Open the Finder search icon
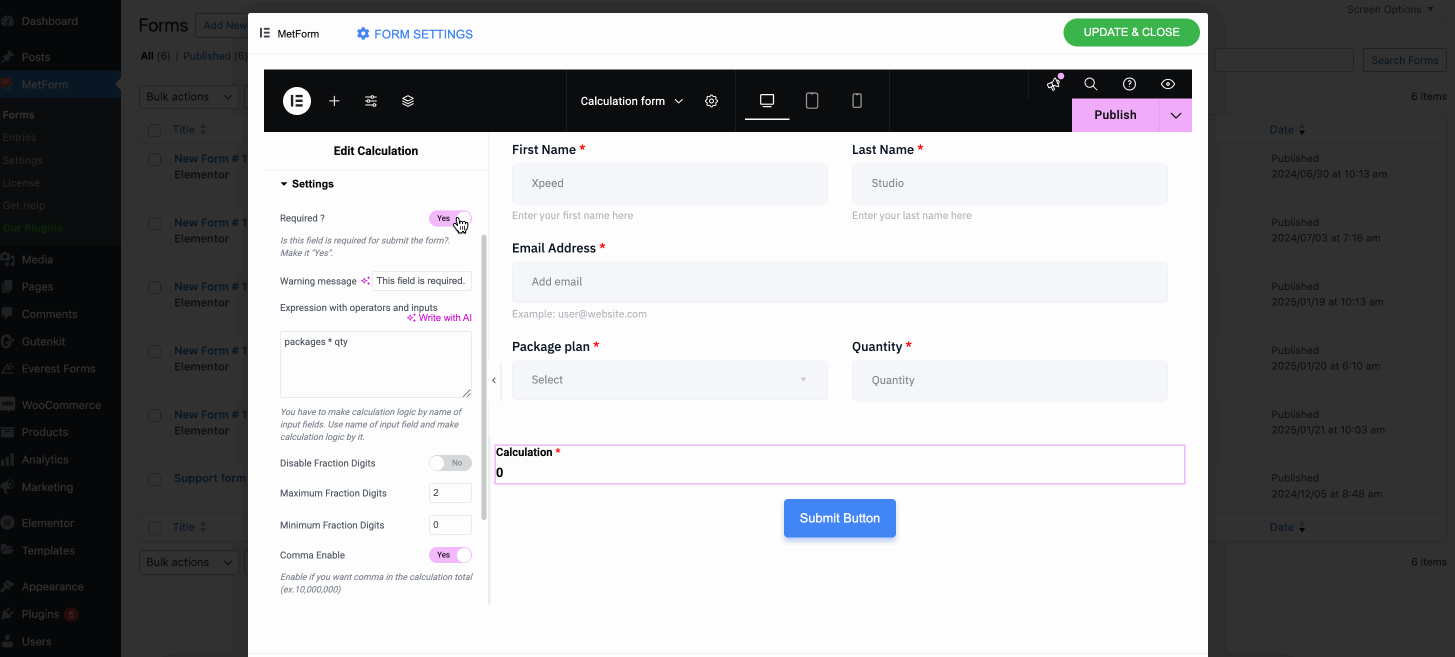This screenshot has height=657, width=1455. coord(1090,84)
